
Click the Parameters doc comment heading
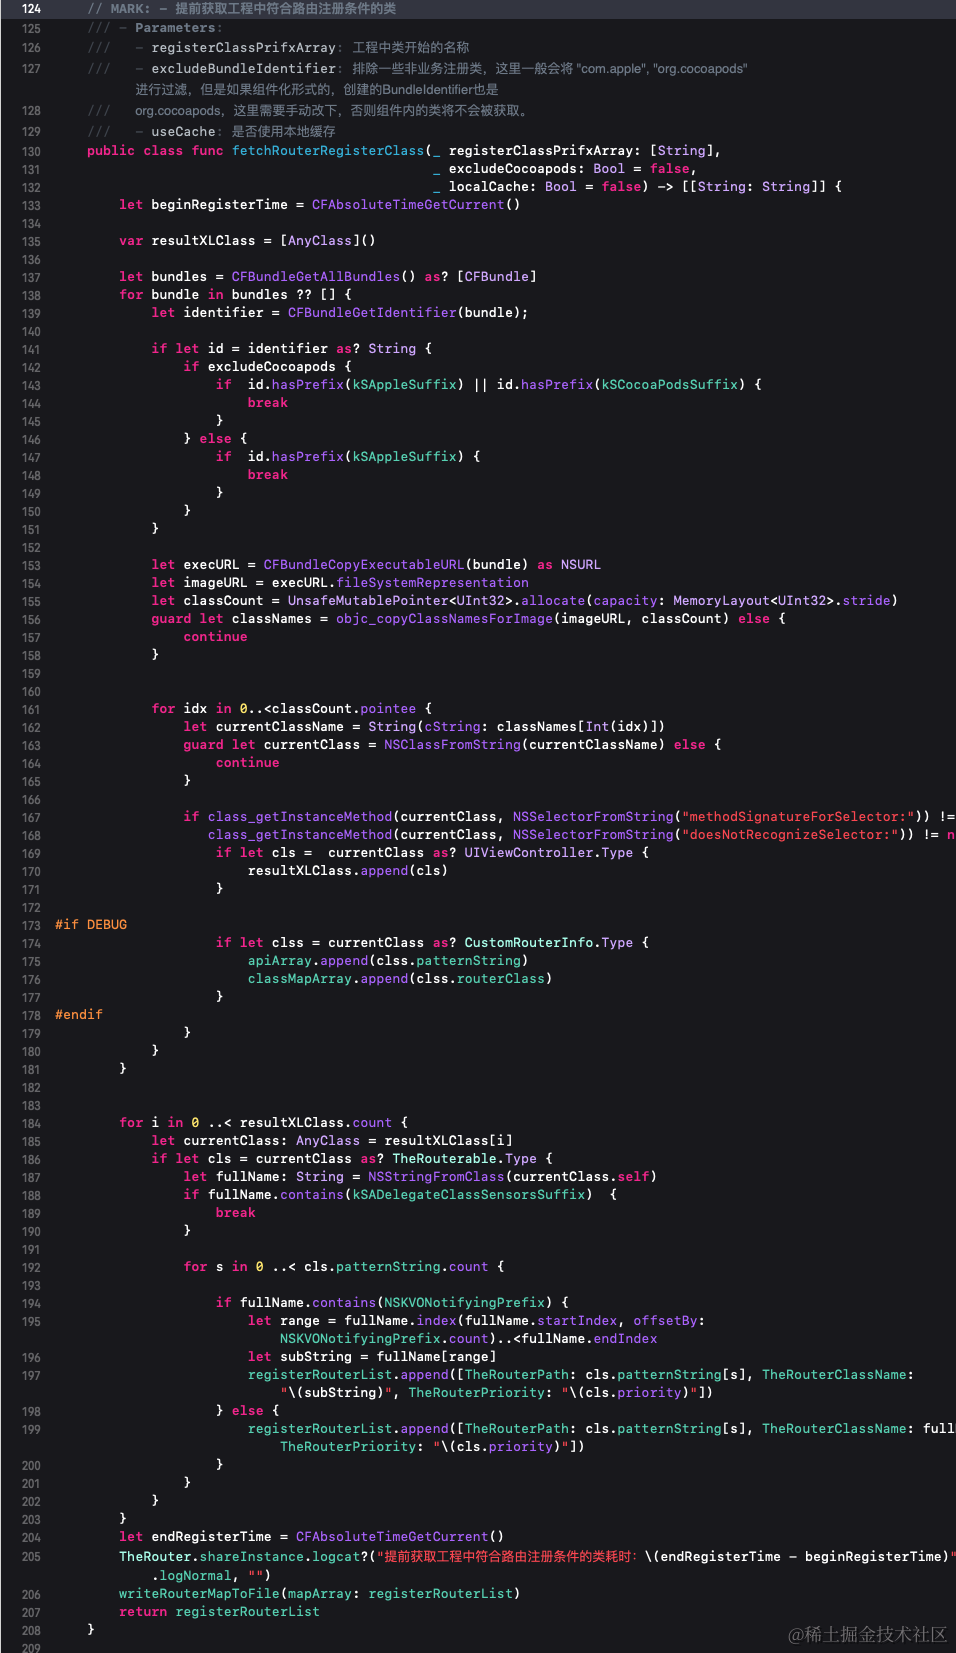[x=176, y=28]
